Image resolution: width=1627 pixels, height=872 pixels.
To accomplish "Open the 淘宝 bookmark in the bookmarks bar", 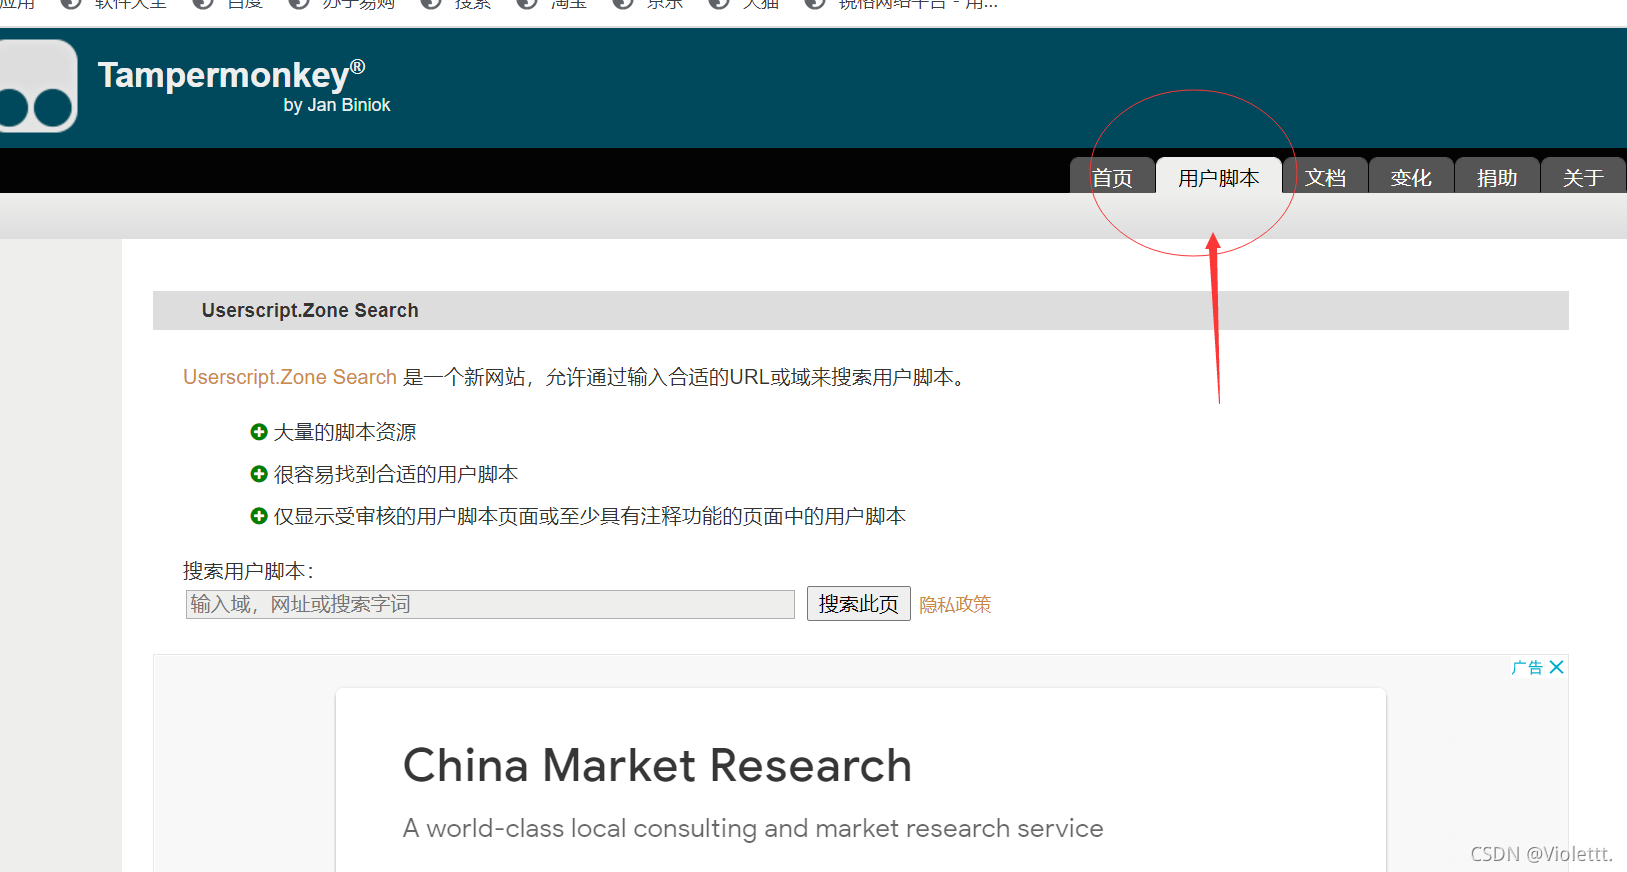I will pyautogui.click(x=552, y=4).
